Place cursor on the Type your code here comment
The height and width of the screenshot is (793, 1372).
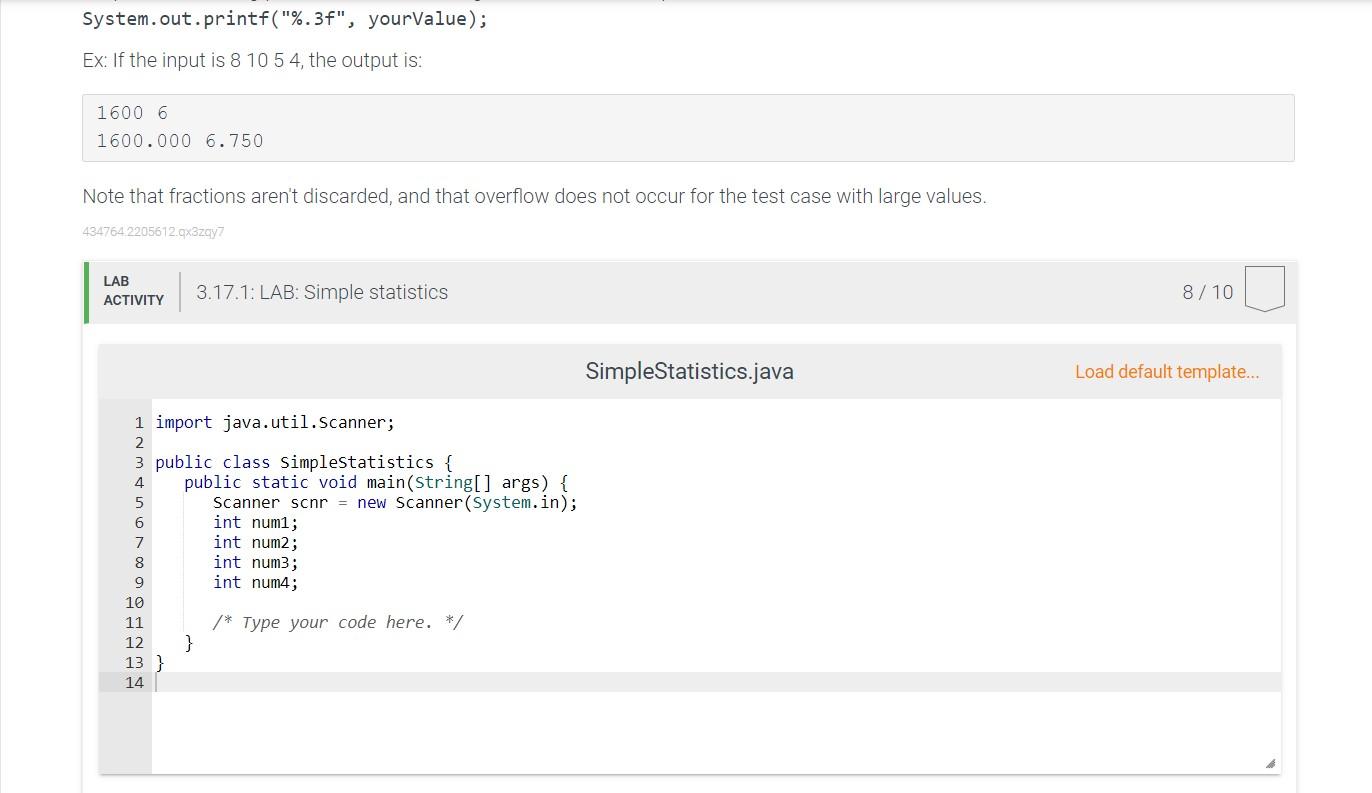tap(337, 621)
